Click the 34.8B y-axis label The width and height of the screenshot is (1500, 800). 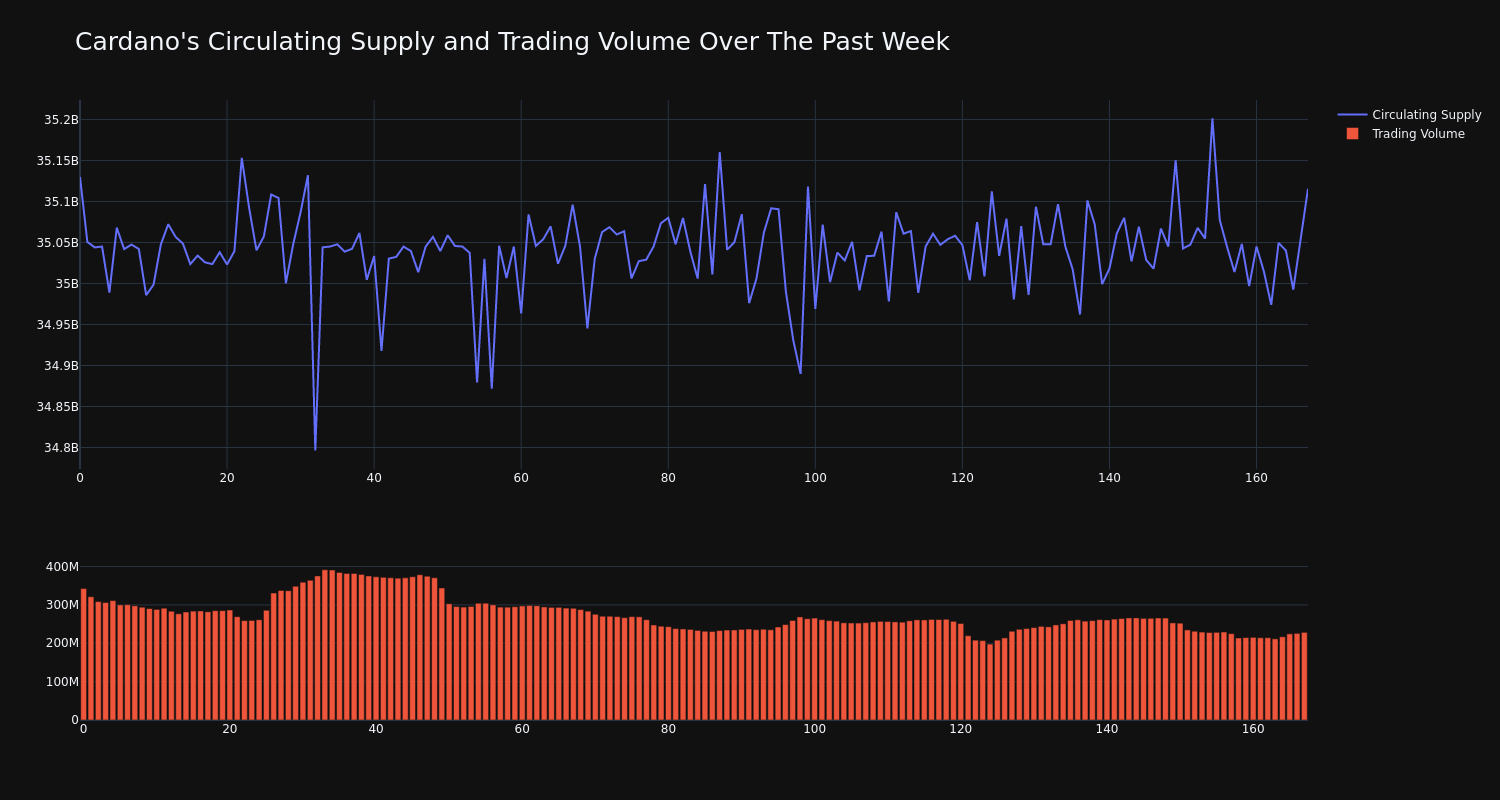(x=61, y=448)
